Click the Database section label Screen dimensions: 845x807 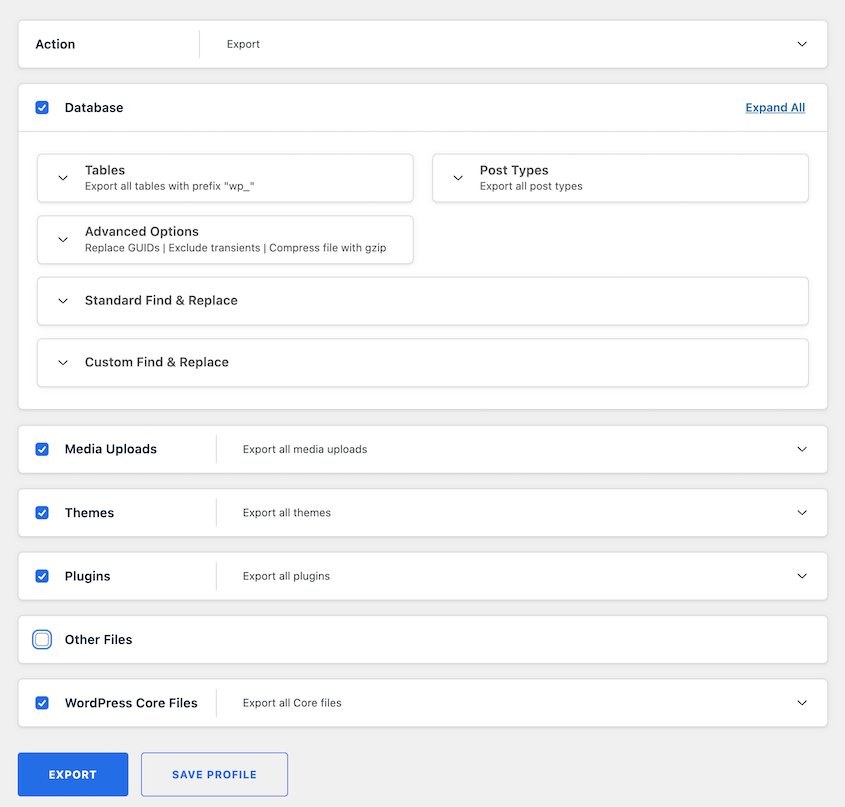[94, 108]
